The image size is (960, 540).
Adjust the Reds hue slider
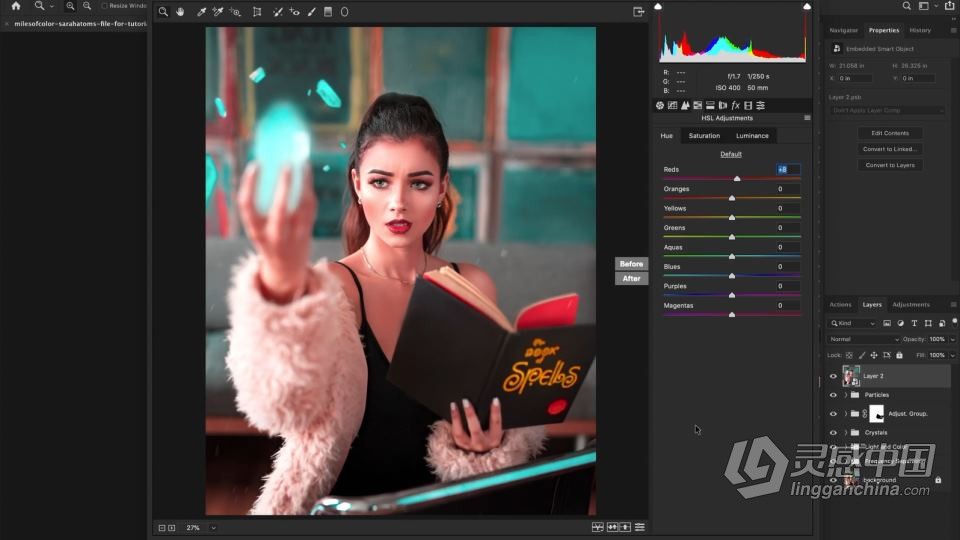pos(737,179)
